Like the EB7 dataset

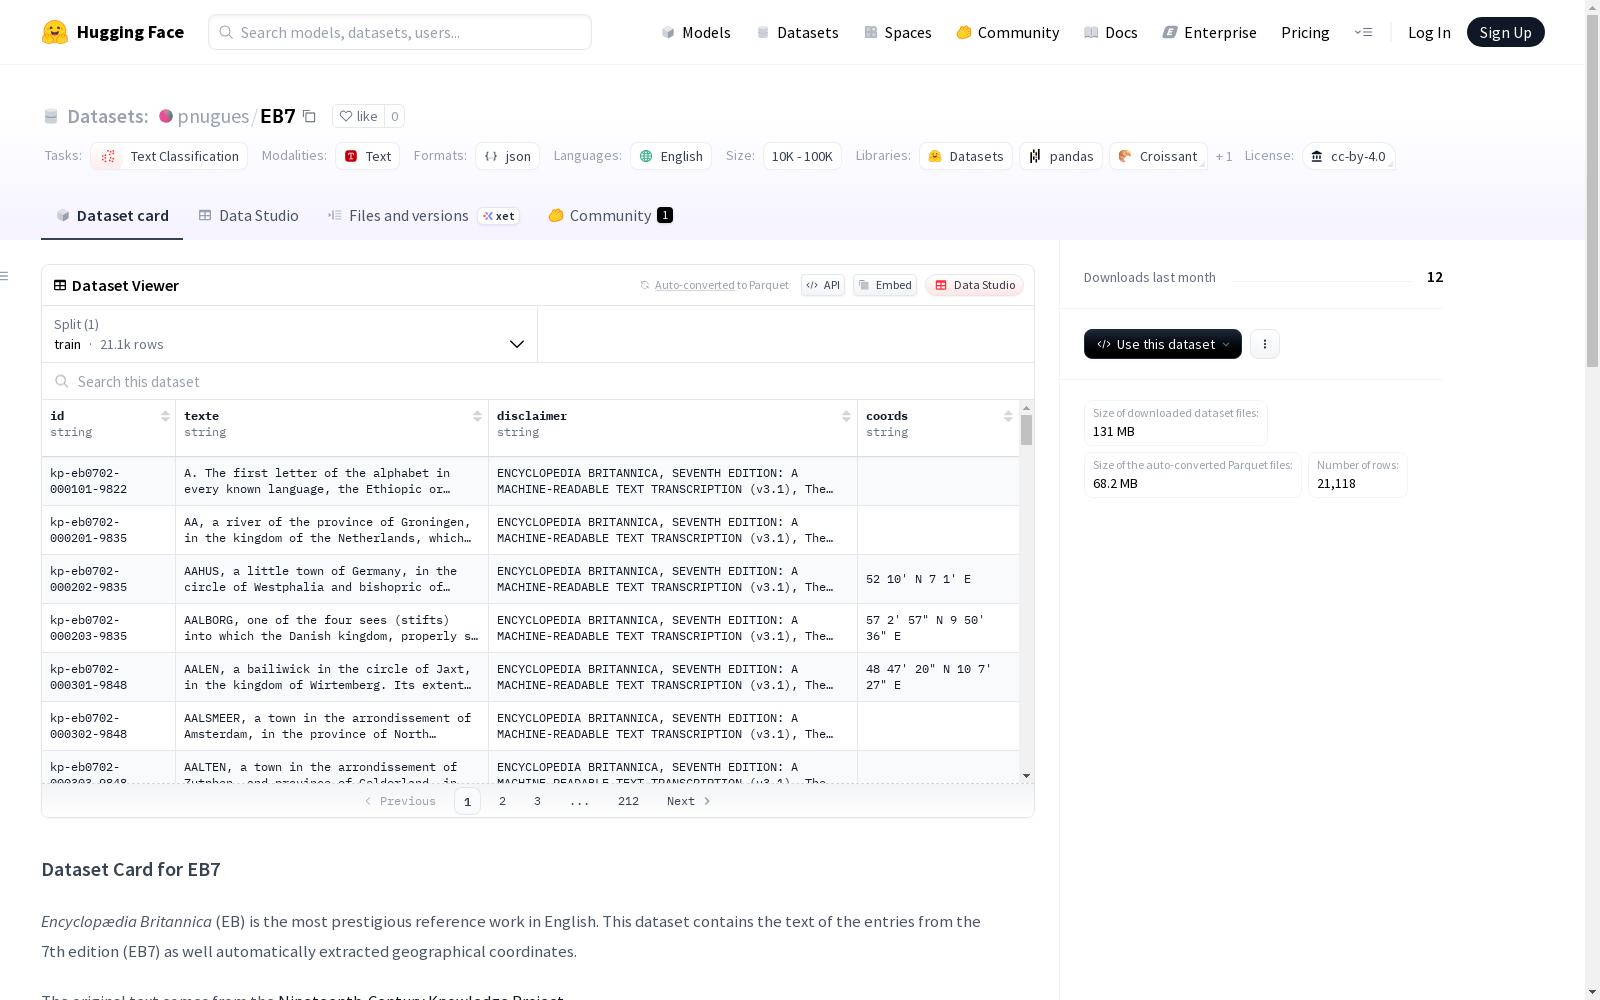coord(358,116)
